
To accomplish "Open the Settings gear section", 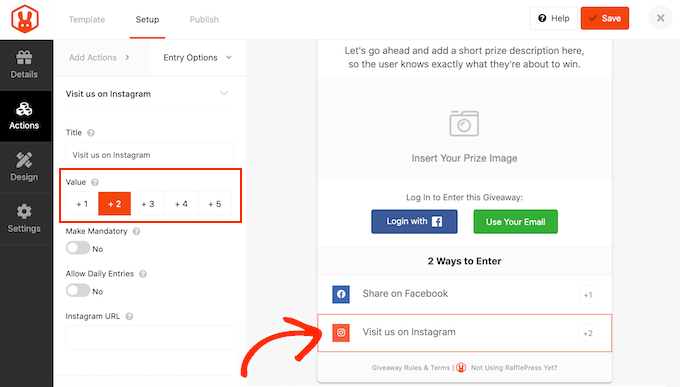I will tap(24, 218).
